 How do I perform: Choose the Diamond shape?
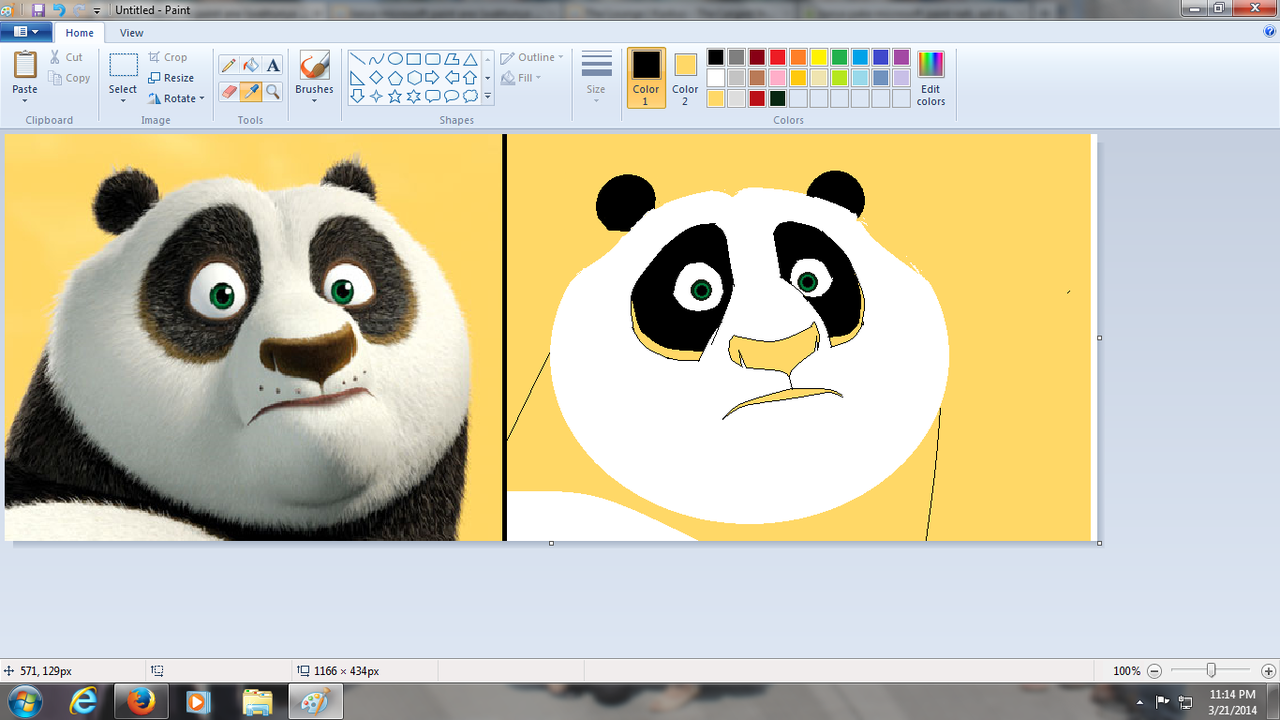point(376,78)
